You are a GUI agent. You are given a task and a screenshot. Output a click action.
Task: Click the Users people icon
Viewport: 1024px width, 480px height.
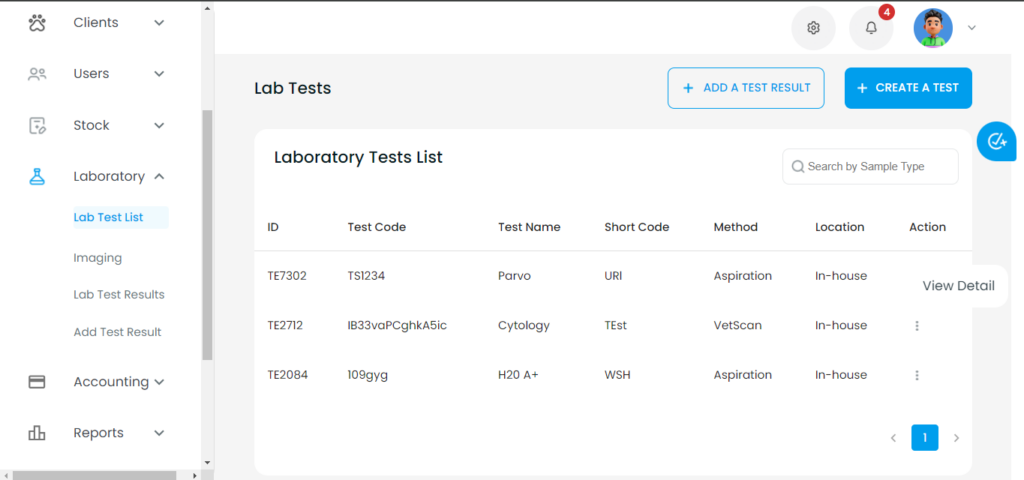[x=37, y=74]
